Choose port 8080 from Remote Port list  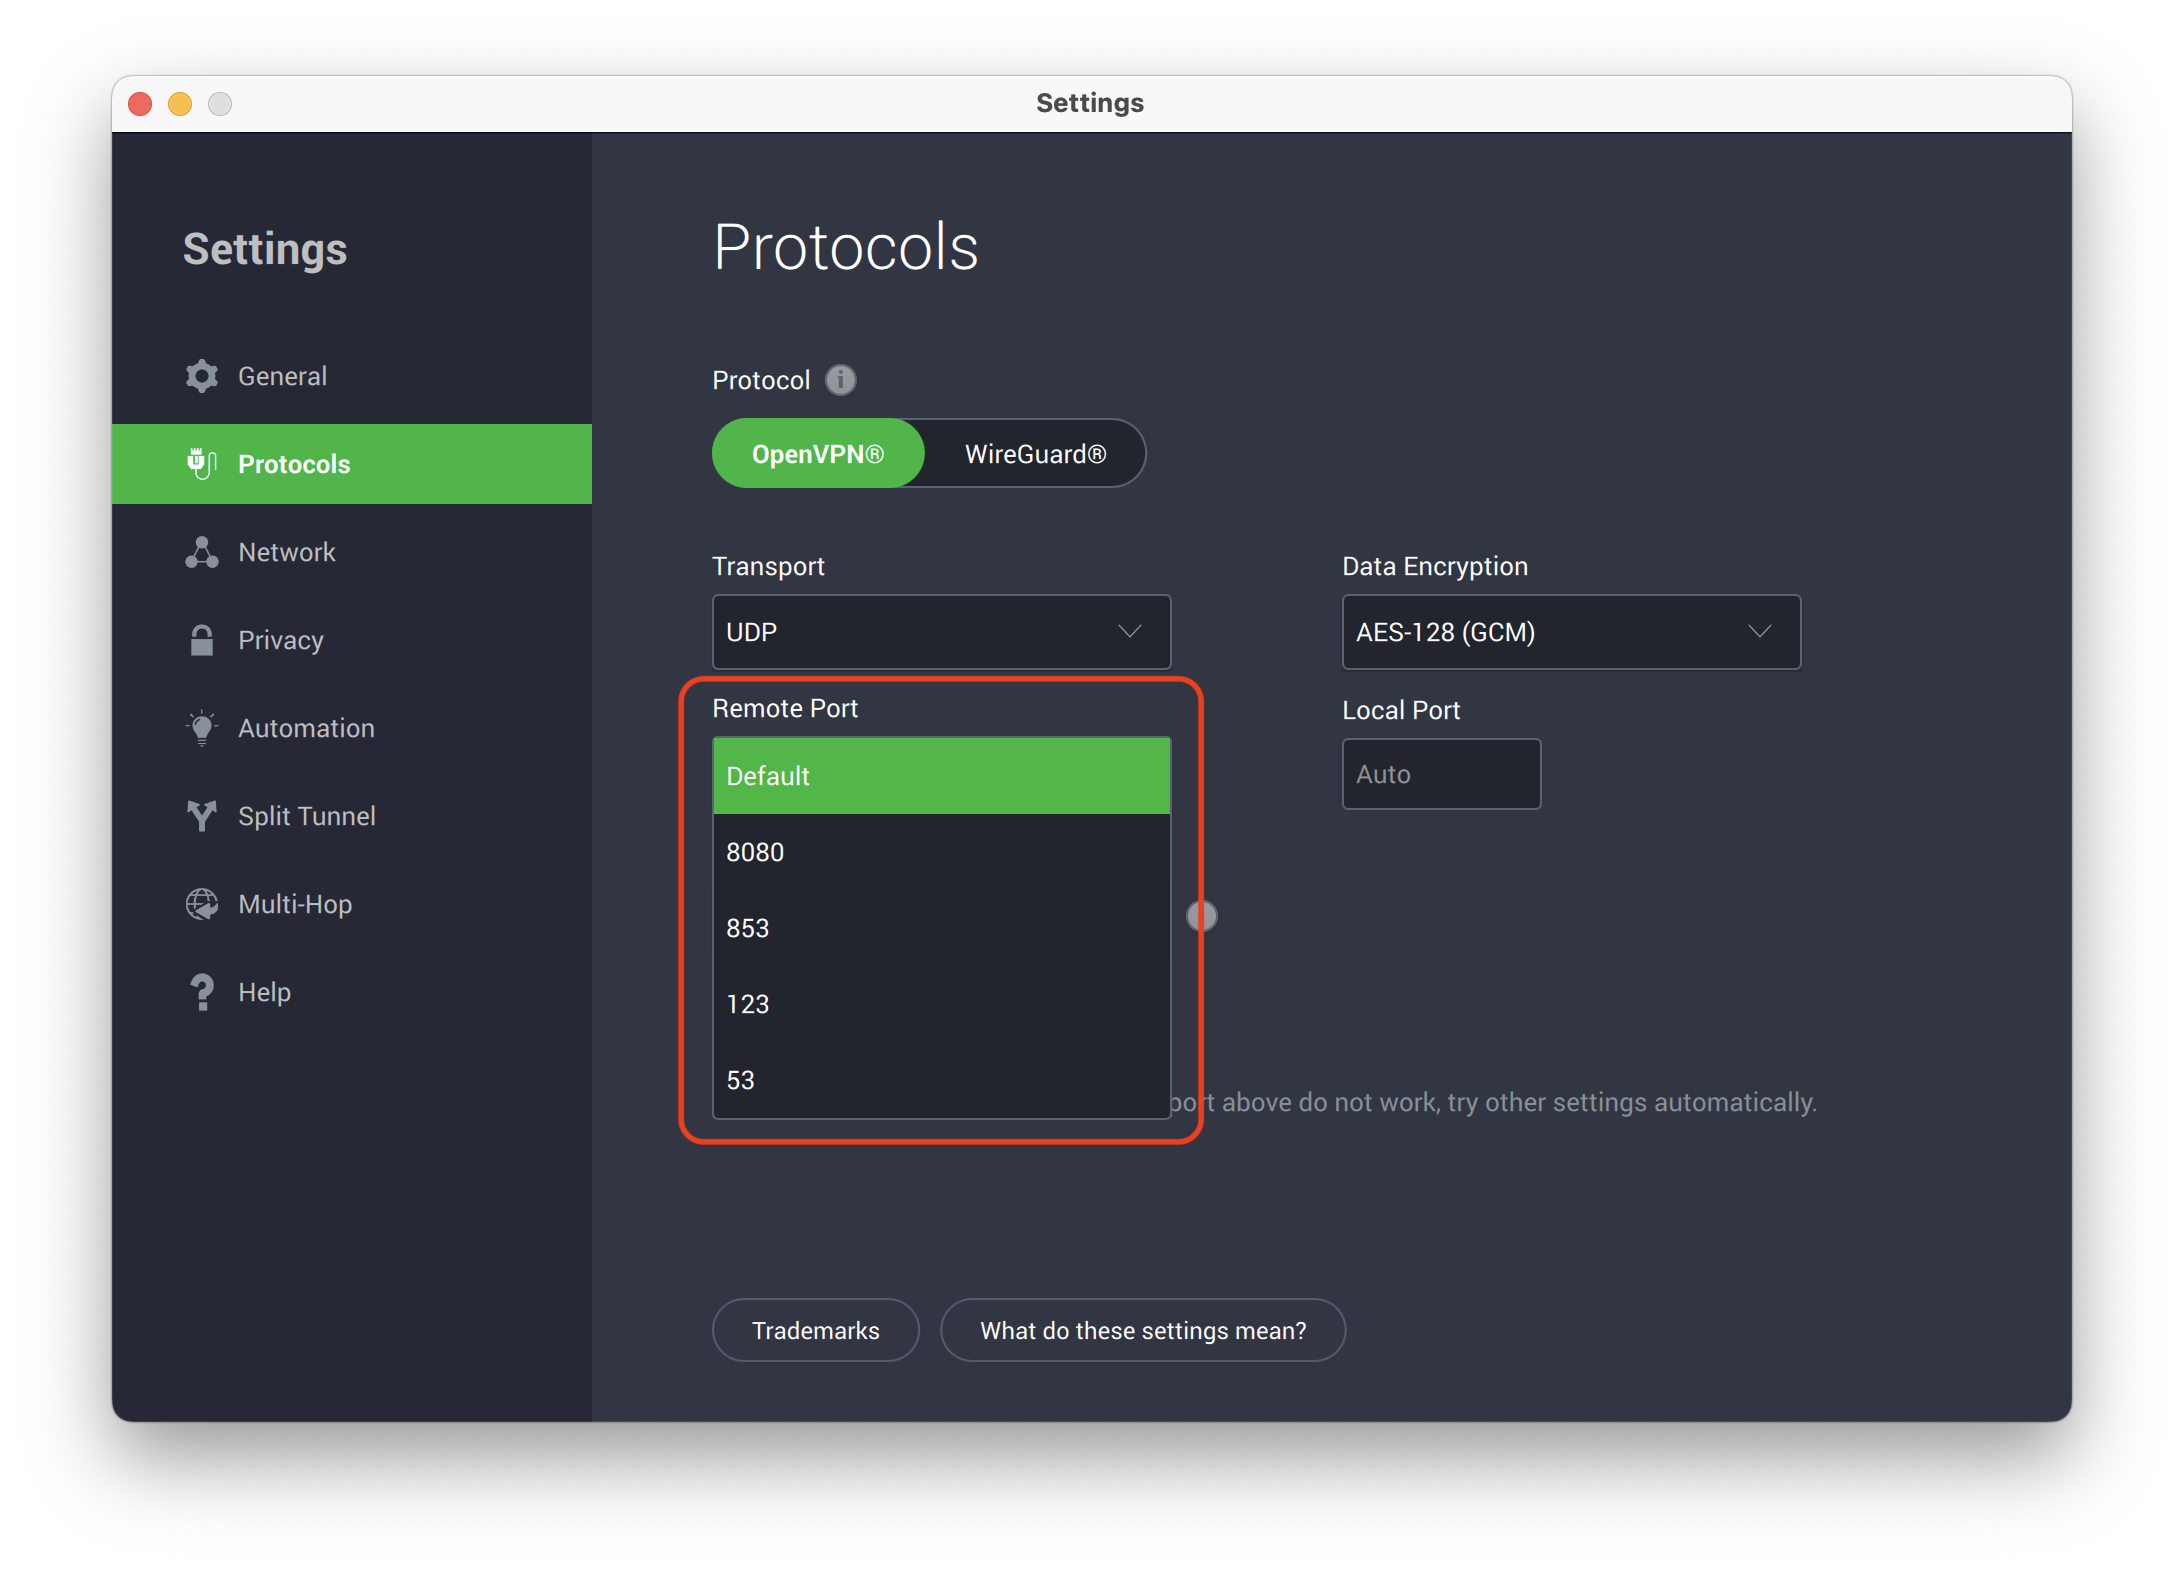point(941,852)
